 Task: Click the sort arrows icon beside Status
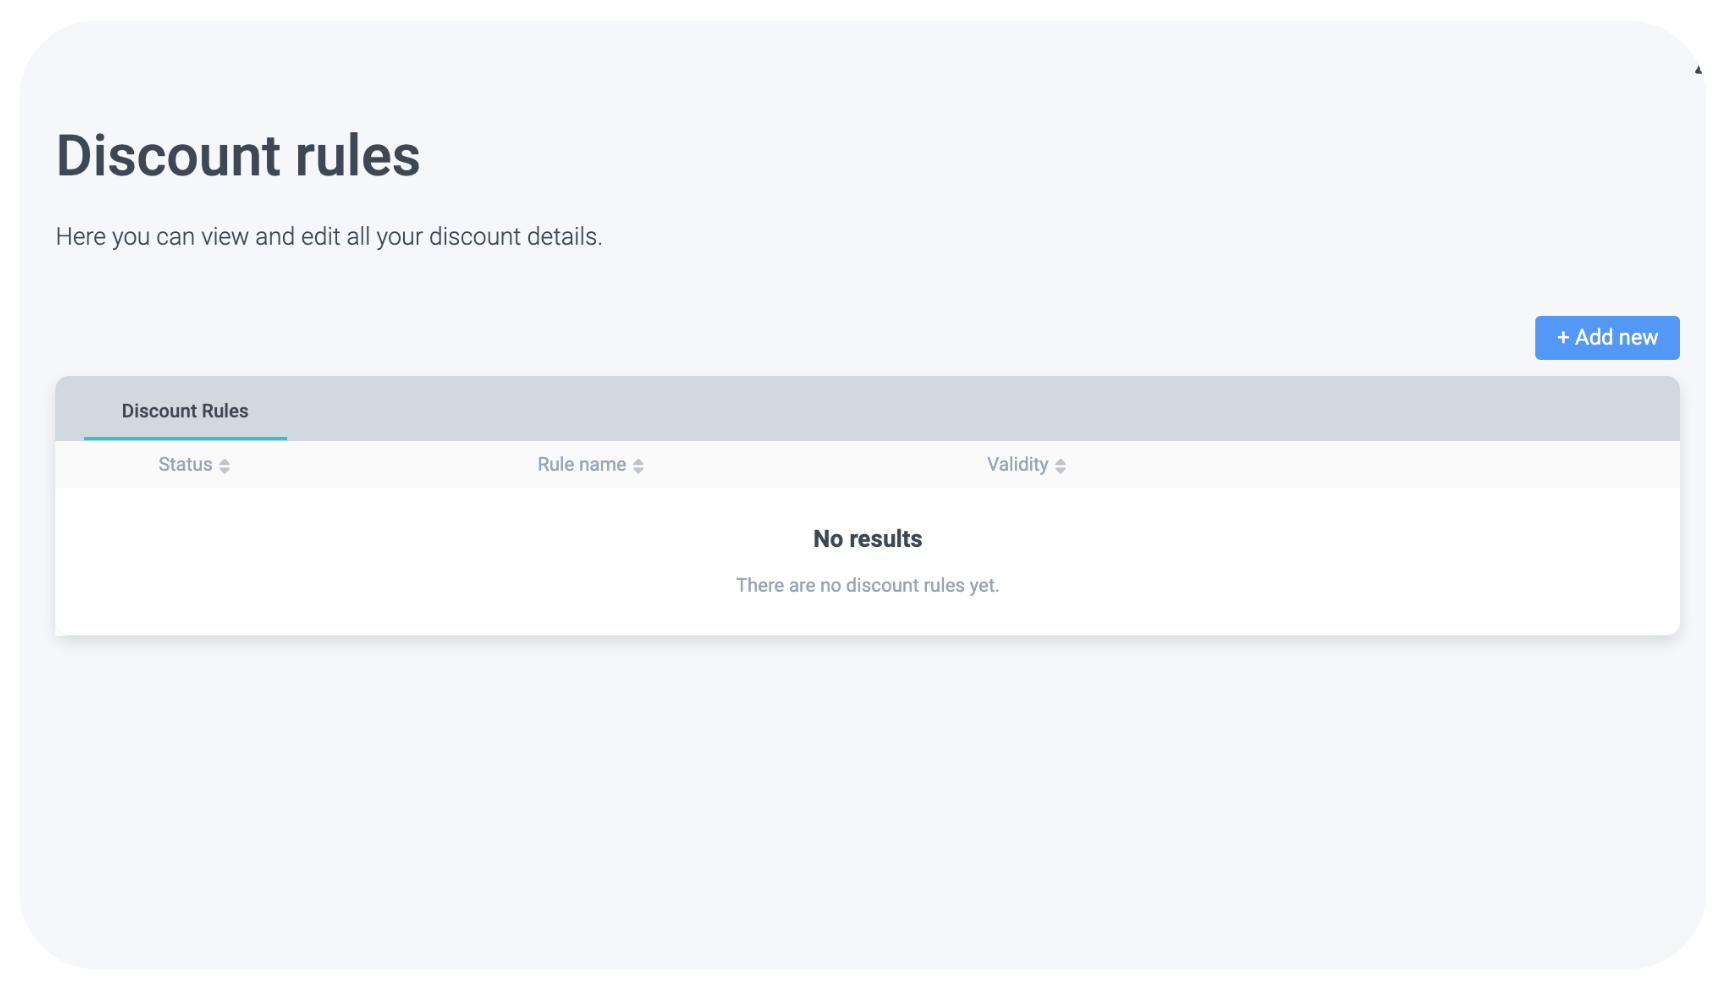pyautogui.click(x=225, y=466)
